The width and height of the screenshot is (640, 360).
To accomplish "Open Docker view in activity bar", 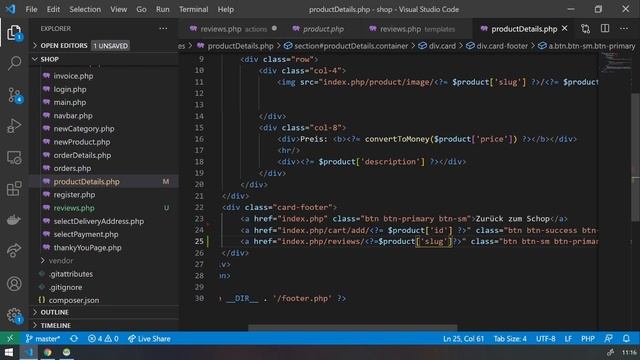I will point(14,220).
